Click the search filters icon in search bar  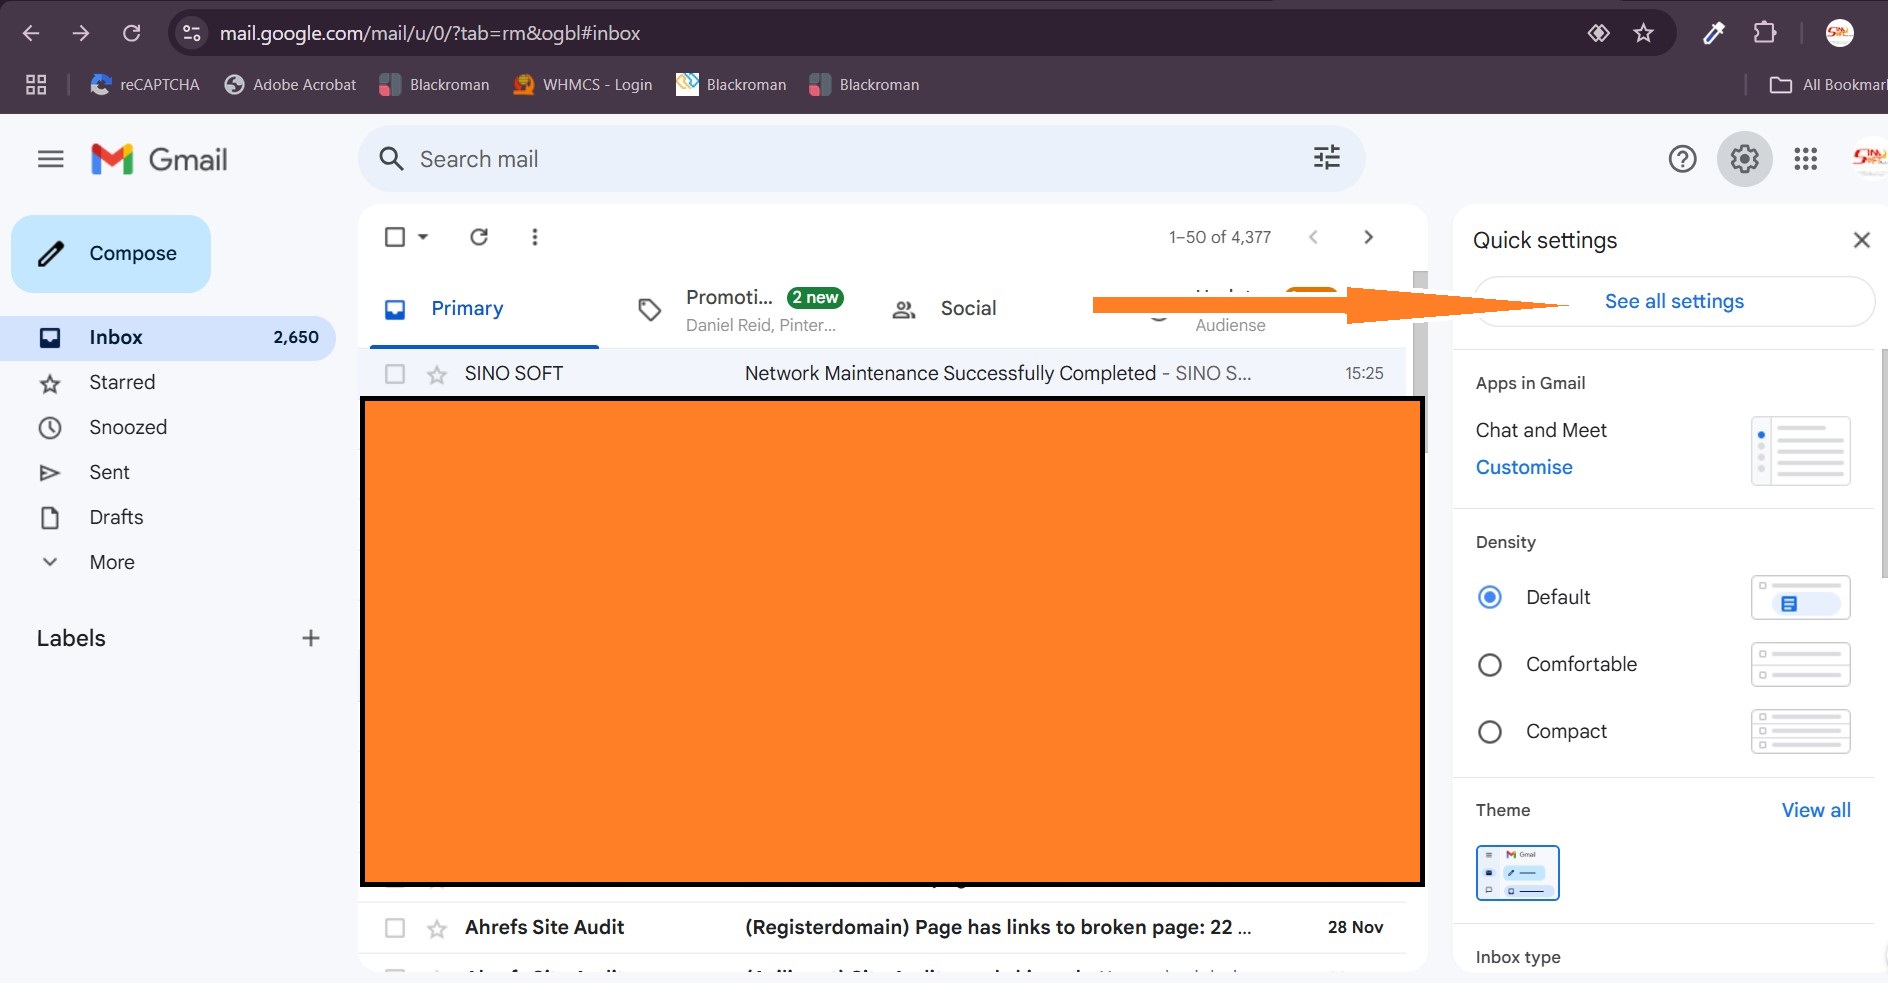tap(1326, 158)
